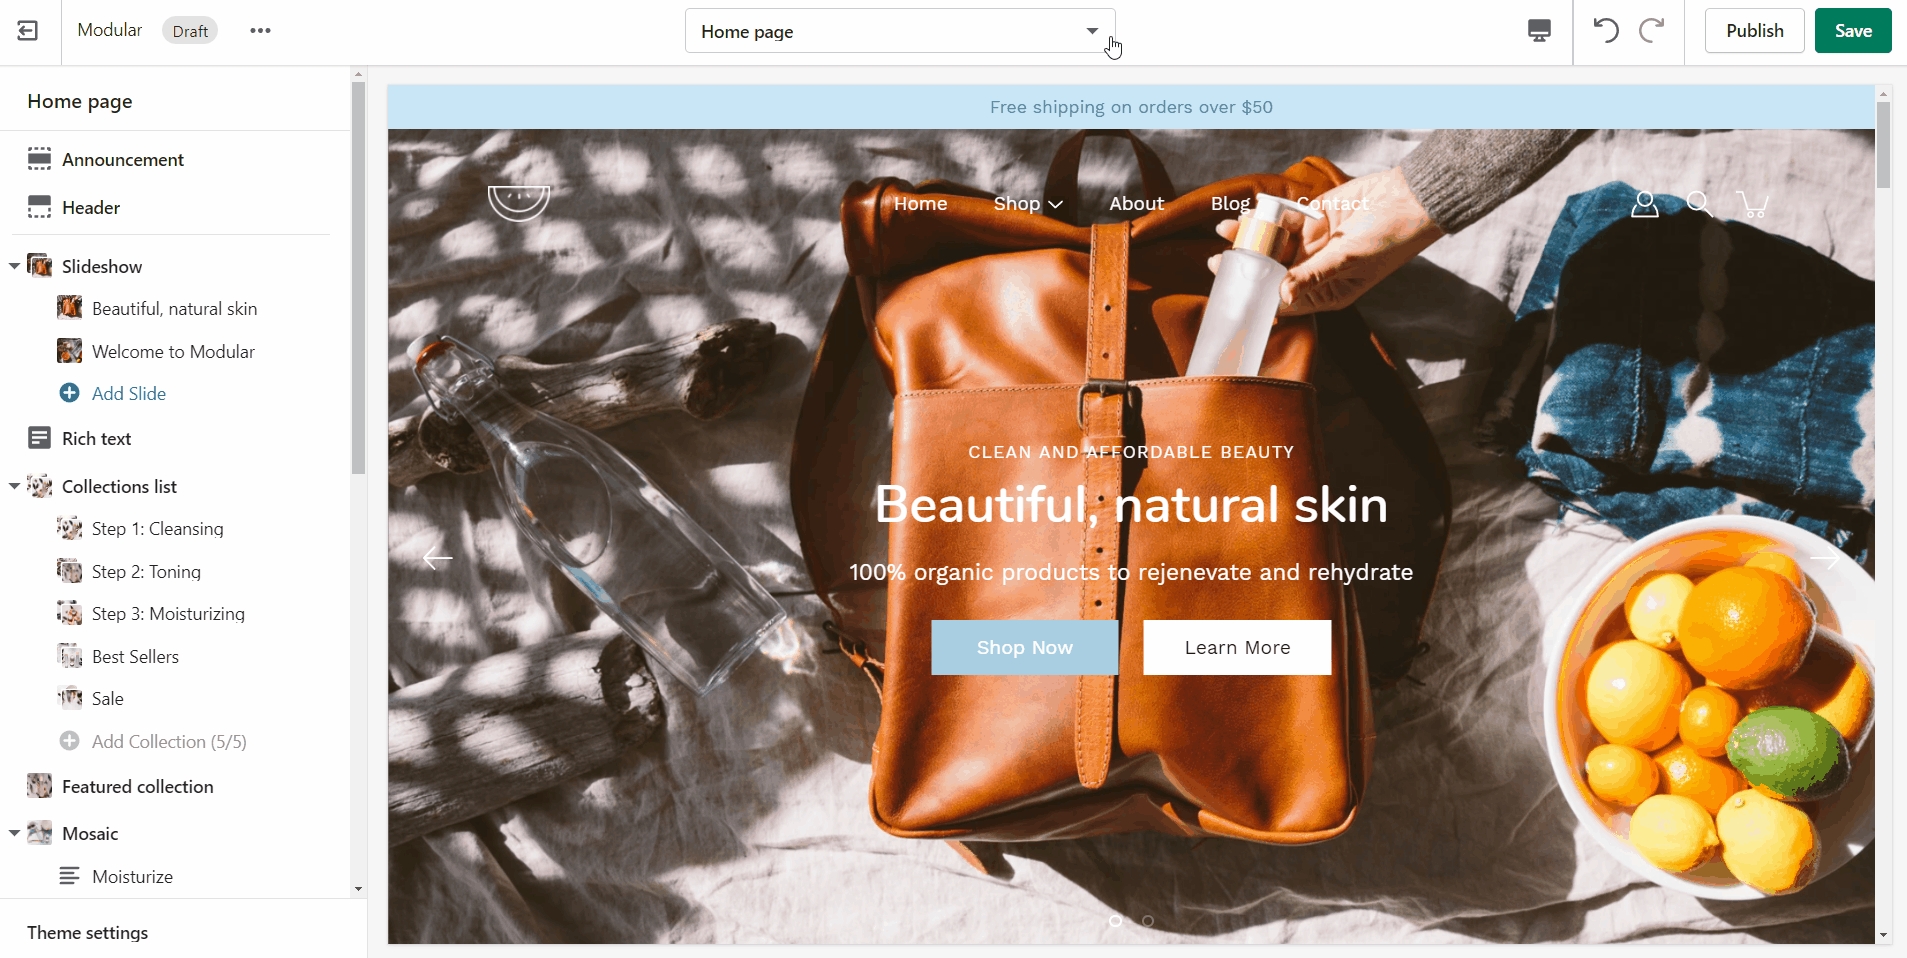The width and height of the screenshot is (1907, 958).
Task: Click the redo arrow icon
Action: pos(1652,30)
